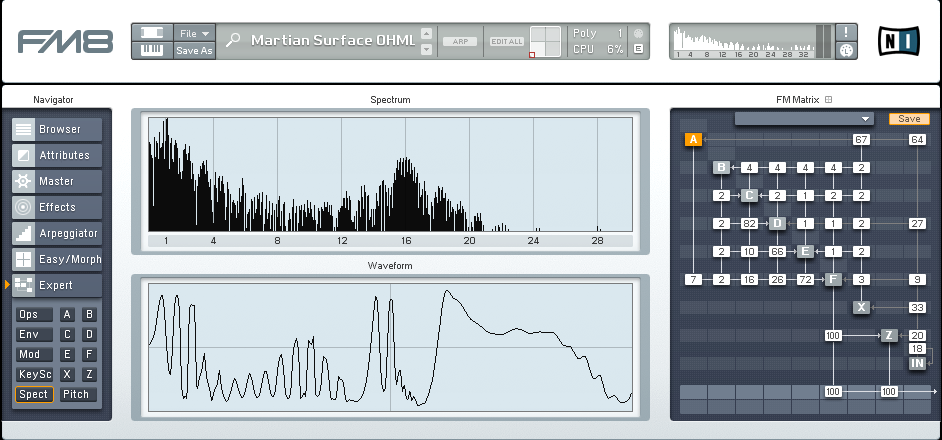This screenshot has height=440, width=942.
Task: Expand the FM Matrix preset dropdown
Action: 805,118
